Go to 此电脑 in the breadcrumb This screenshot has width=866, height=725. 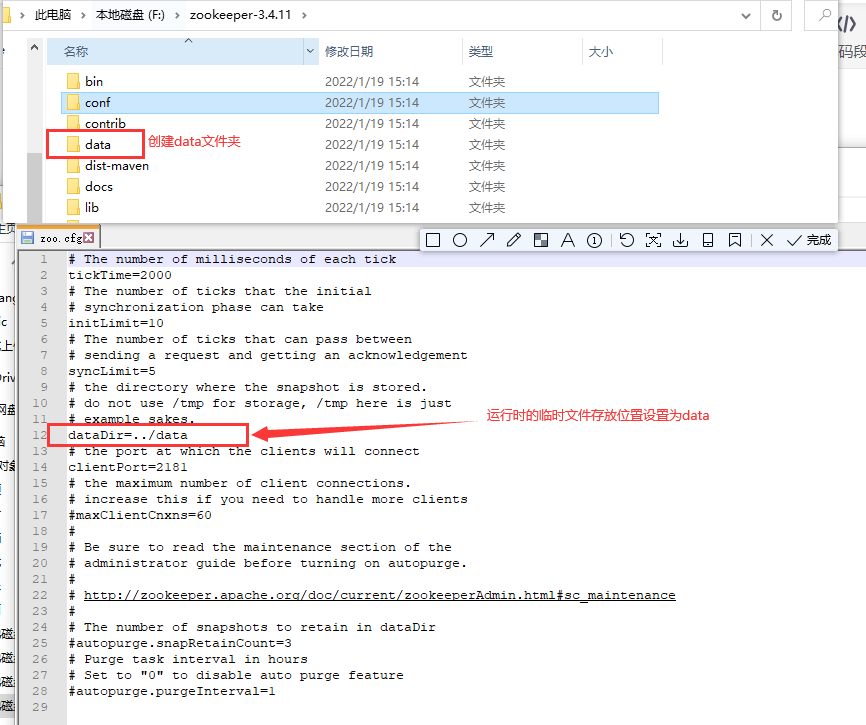pos(53,15)
